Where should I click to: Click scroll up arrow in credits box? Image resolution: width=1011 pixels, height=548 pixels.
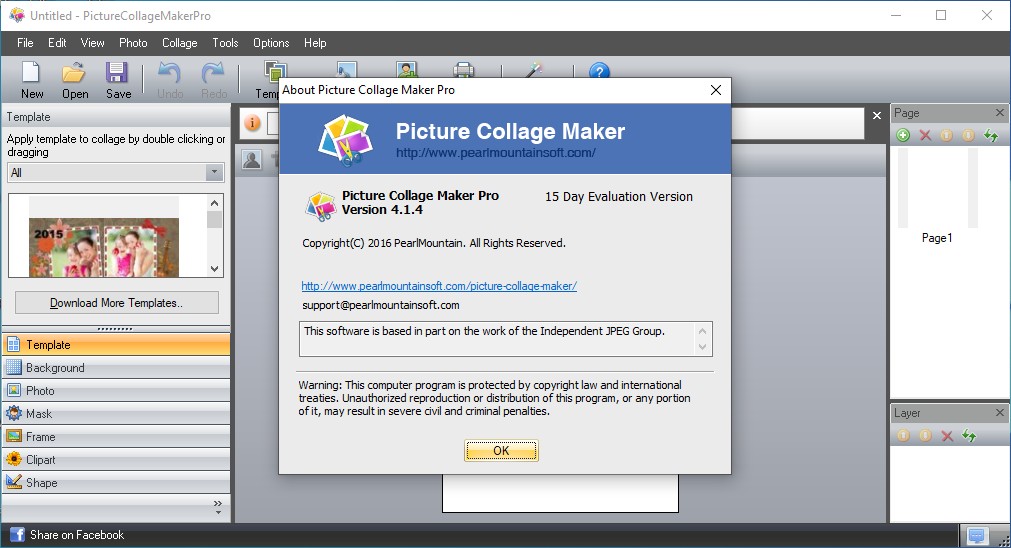(703, 331)
